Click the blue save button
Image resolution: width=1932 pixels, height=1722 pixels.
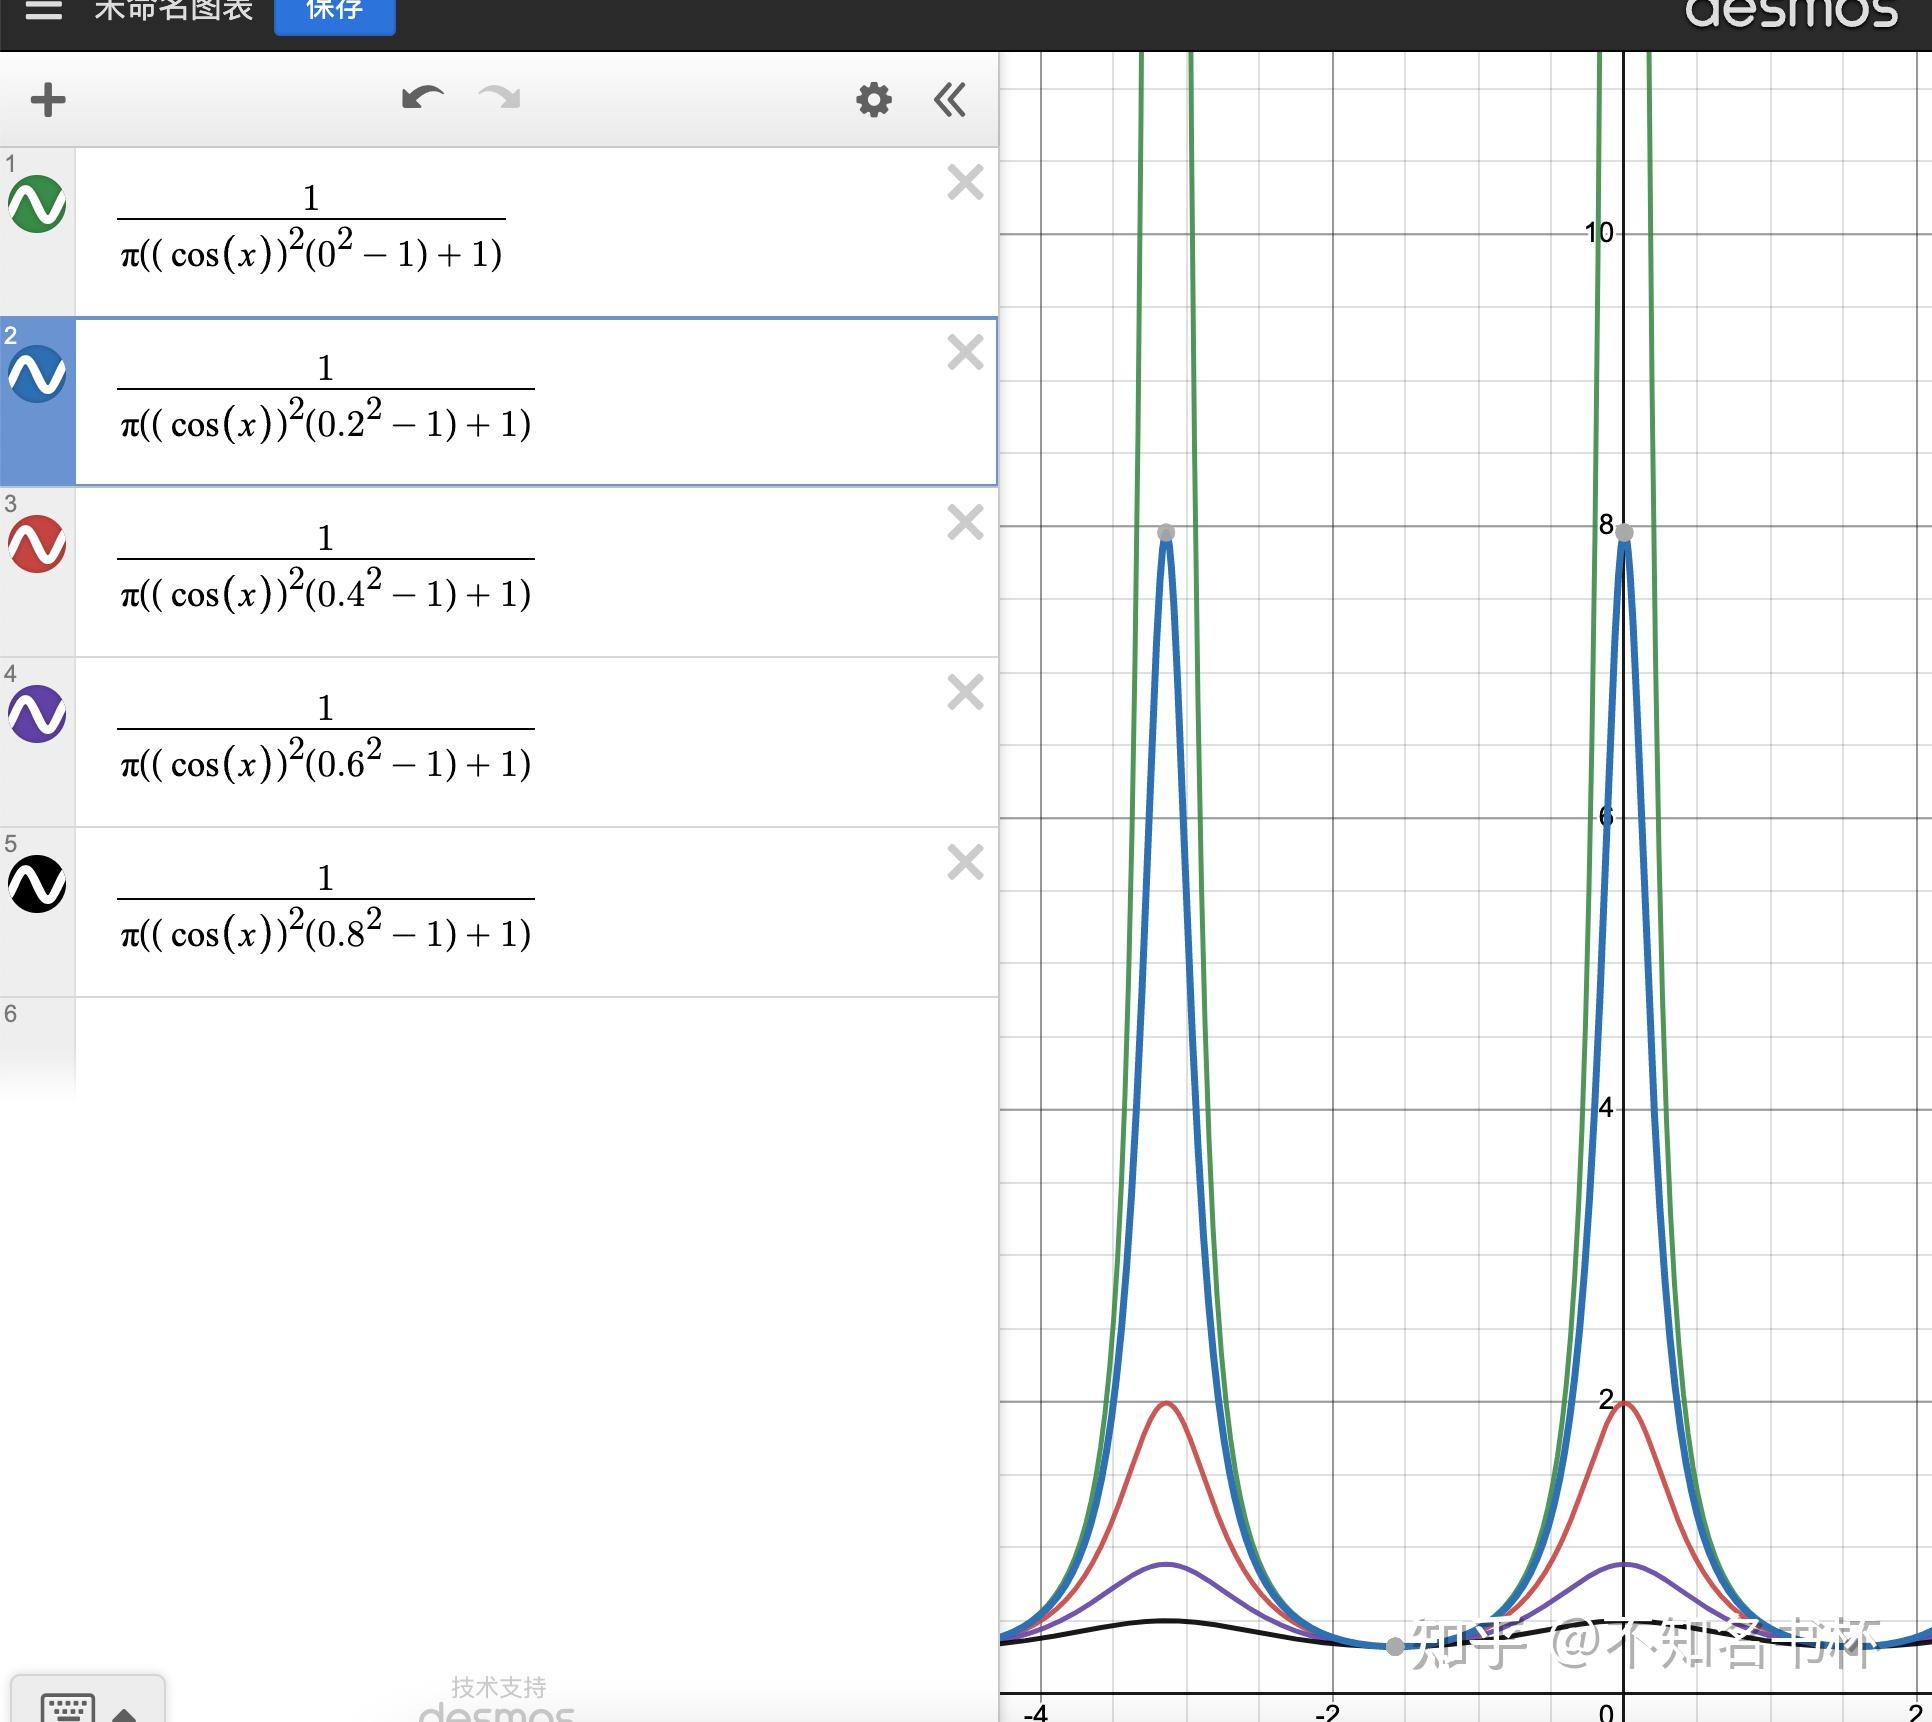point(334,12)
